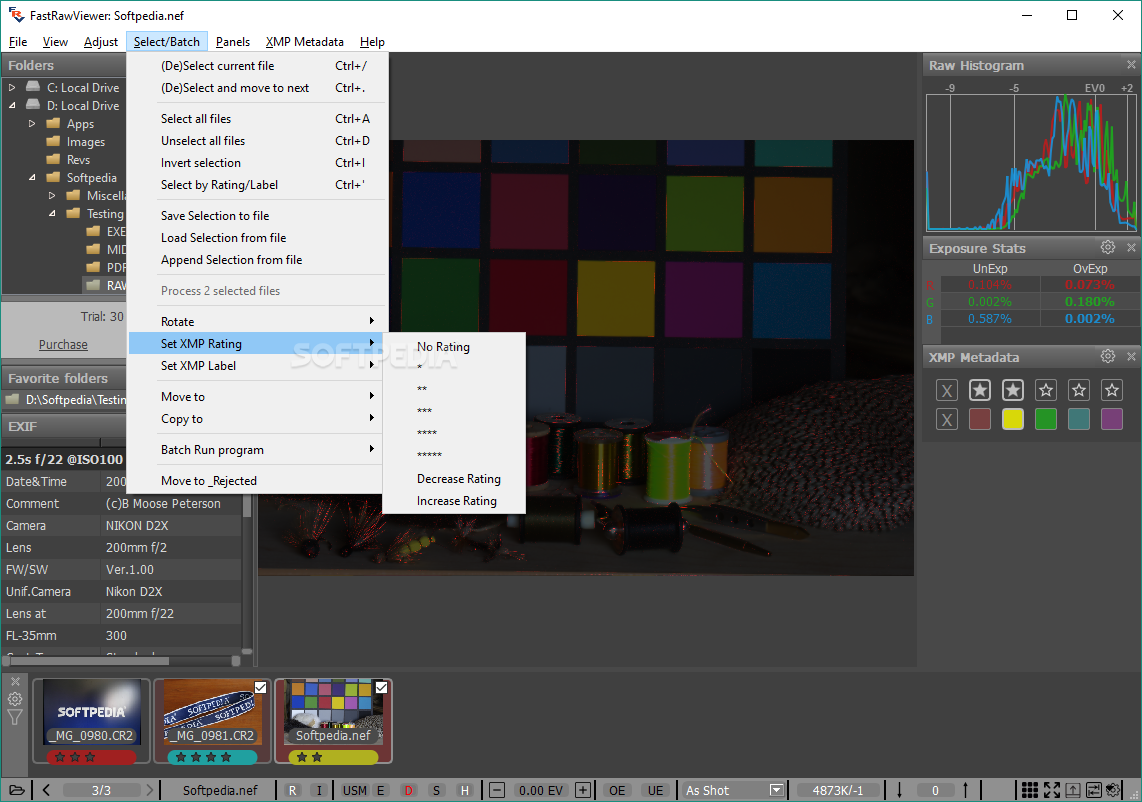Screen dimensions: 1142x802
Task: Close the Raw Histogram panel
Action: [1131, 65]
